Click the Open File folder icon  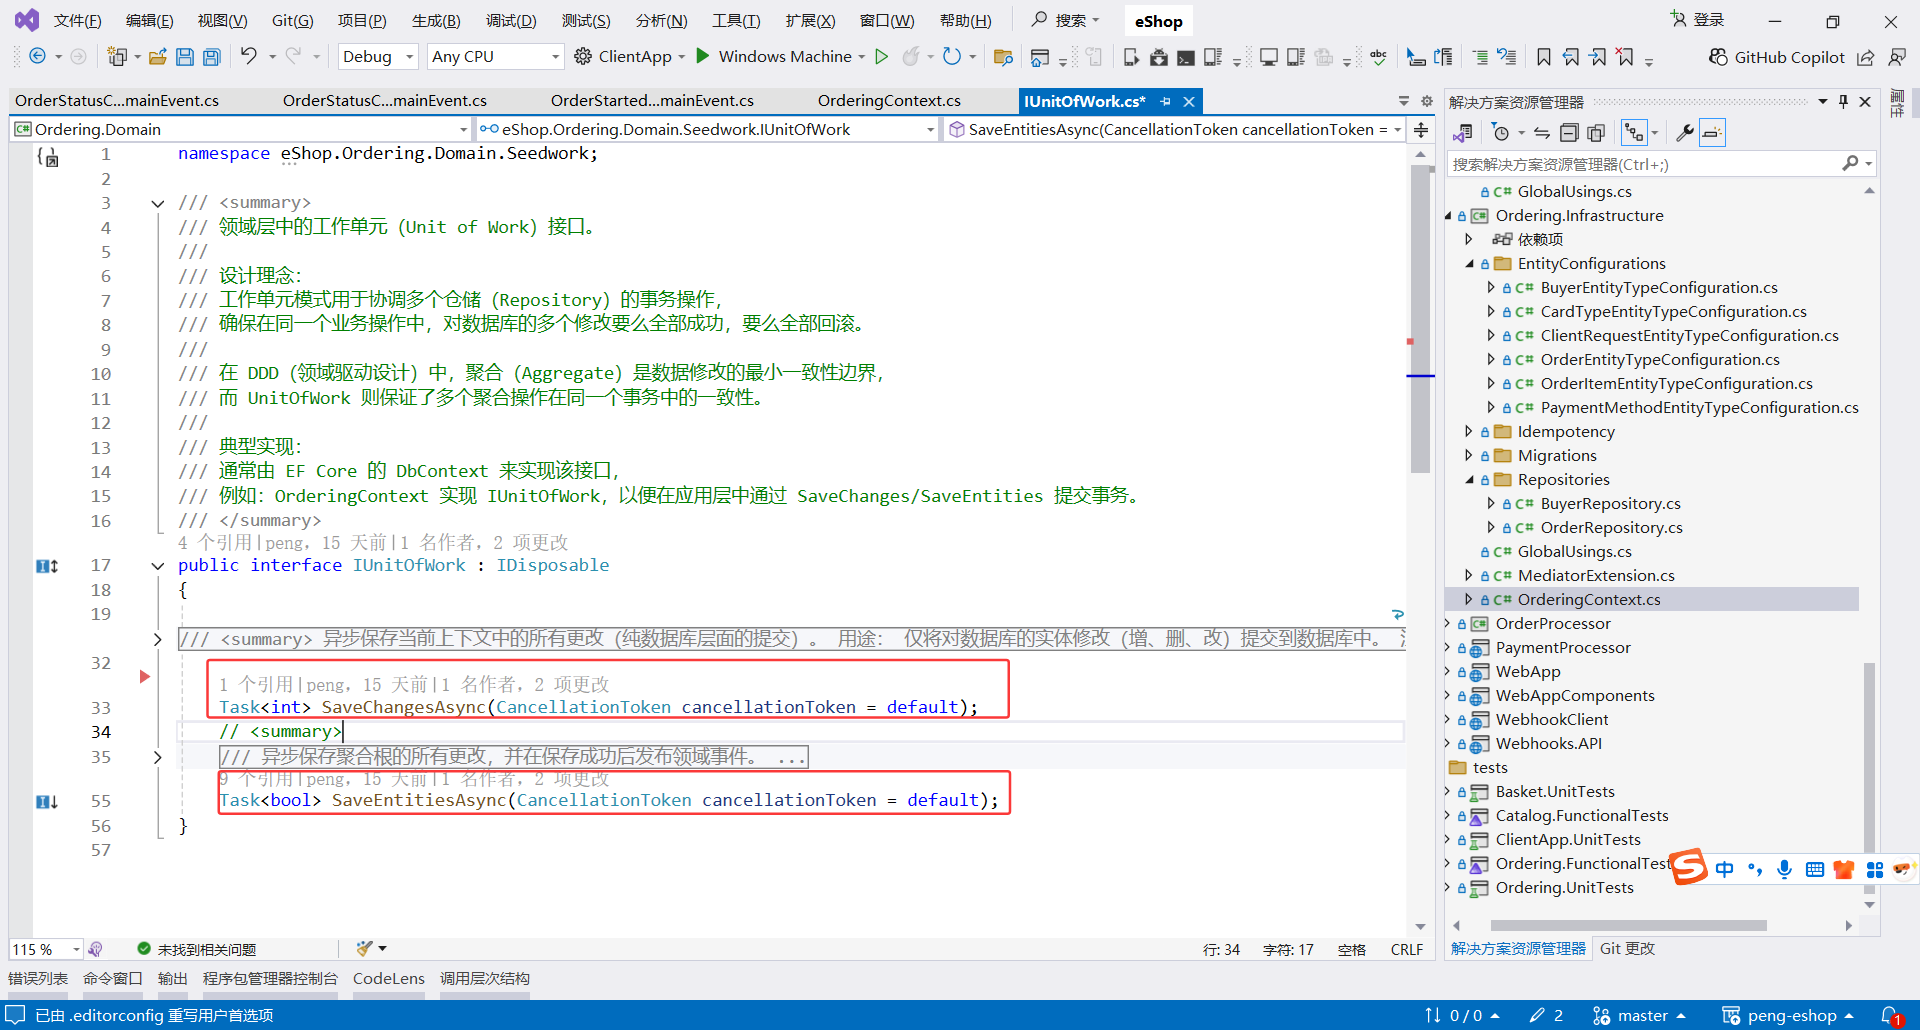(157, 57)
